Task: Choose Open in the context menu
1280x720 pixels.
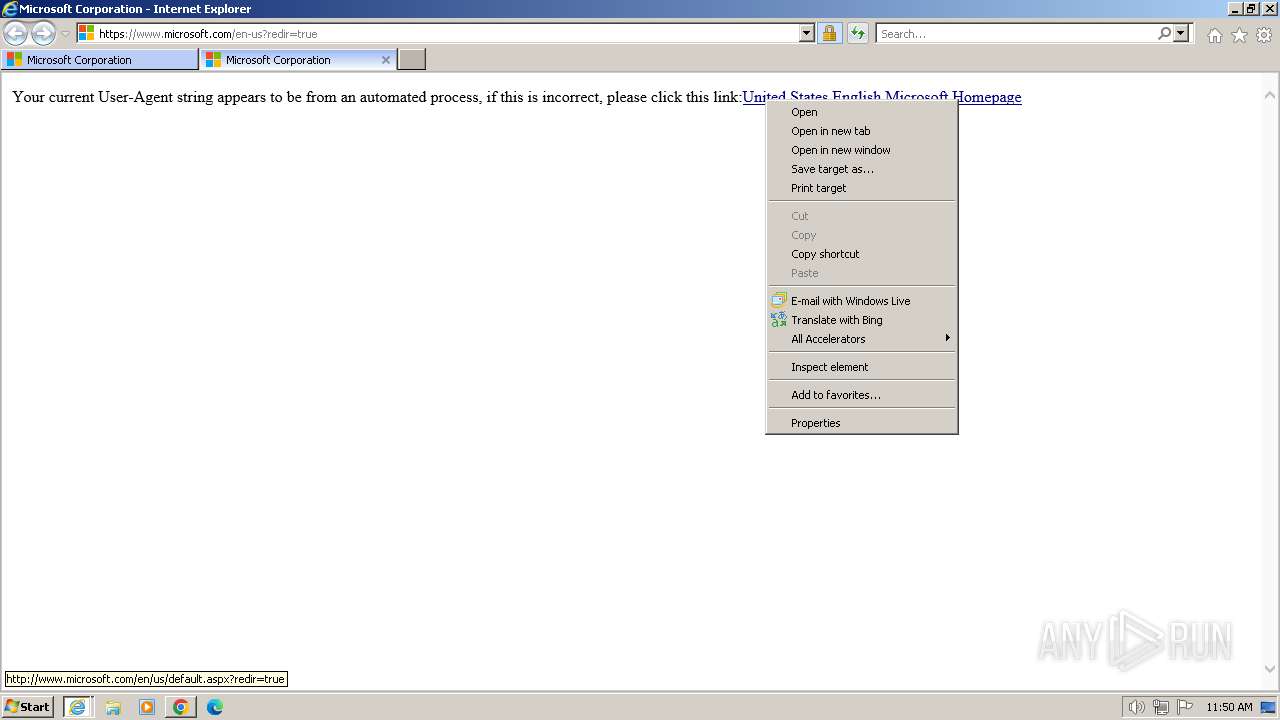Action: pyautogui.click(x=861, y=112)
